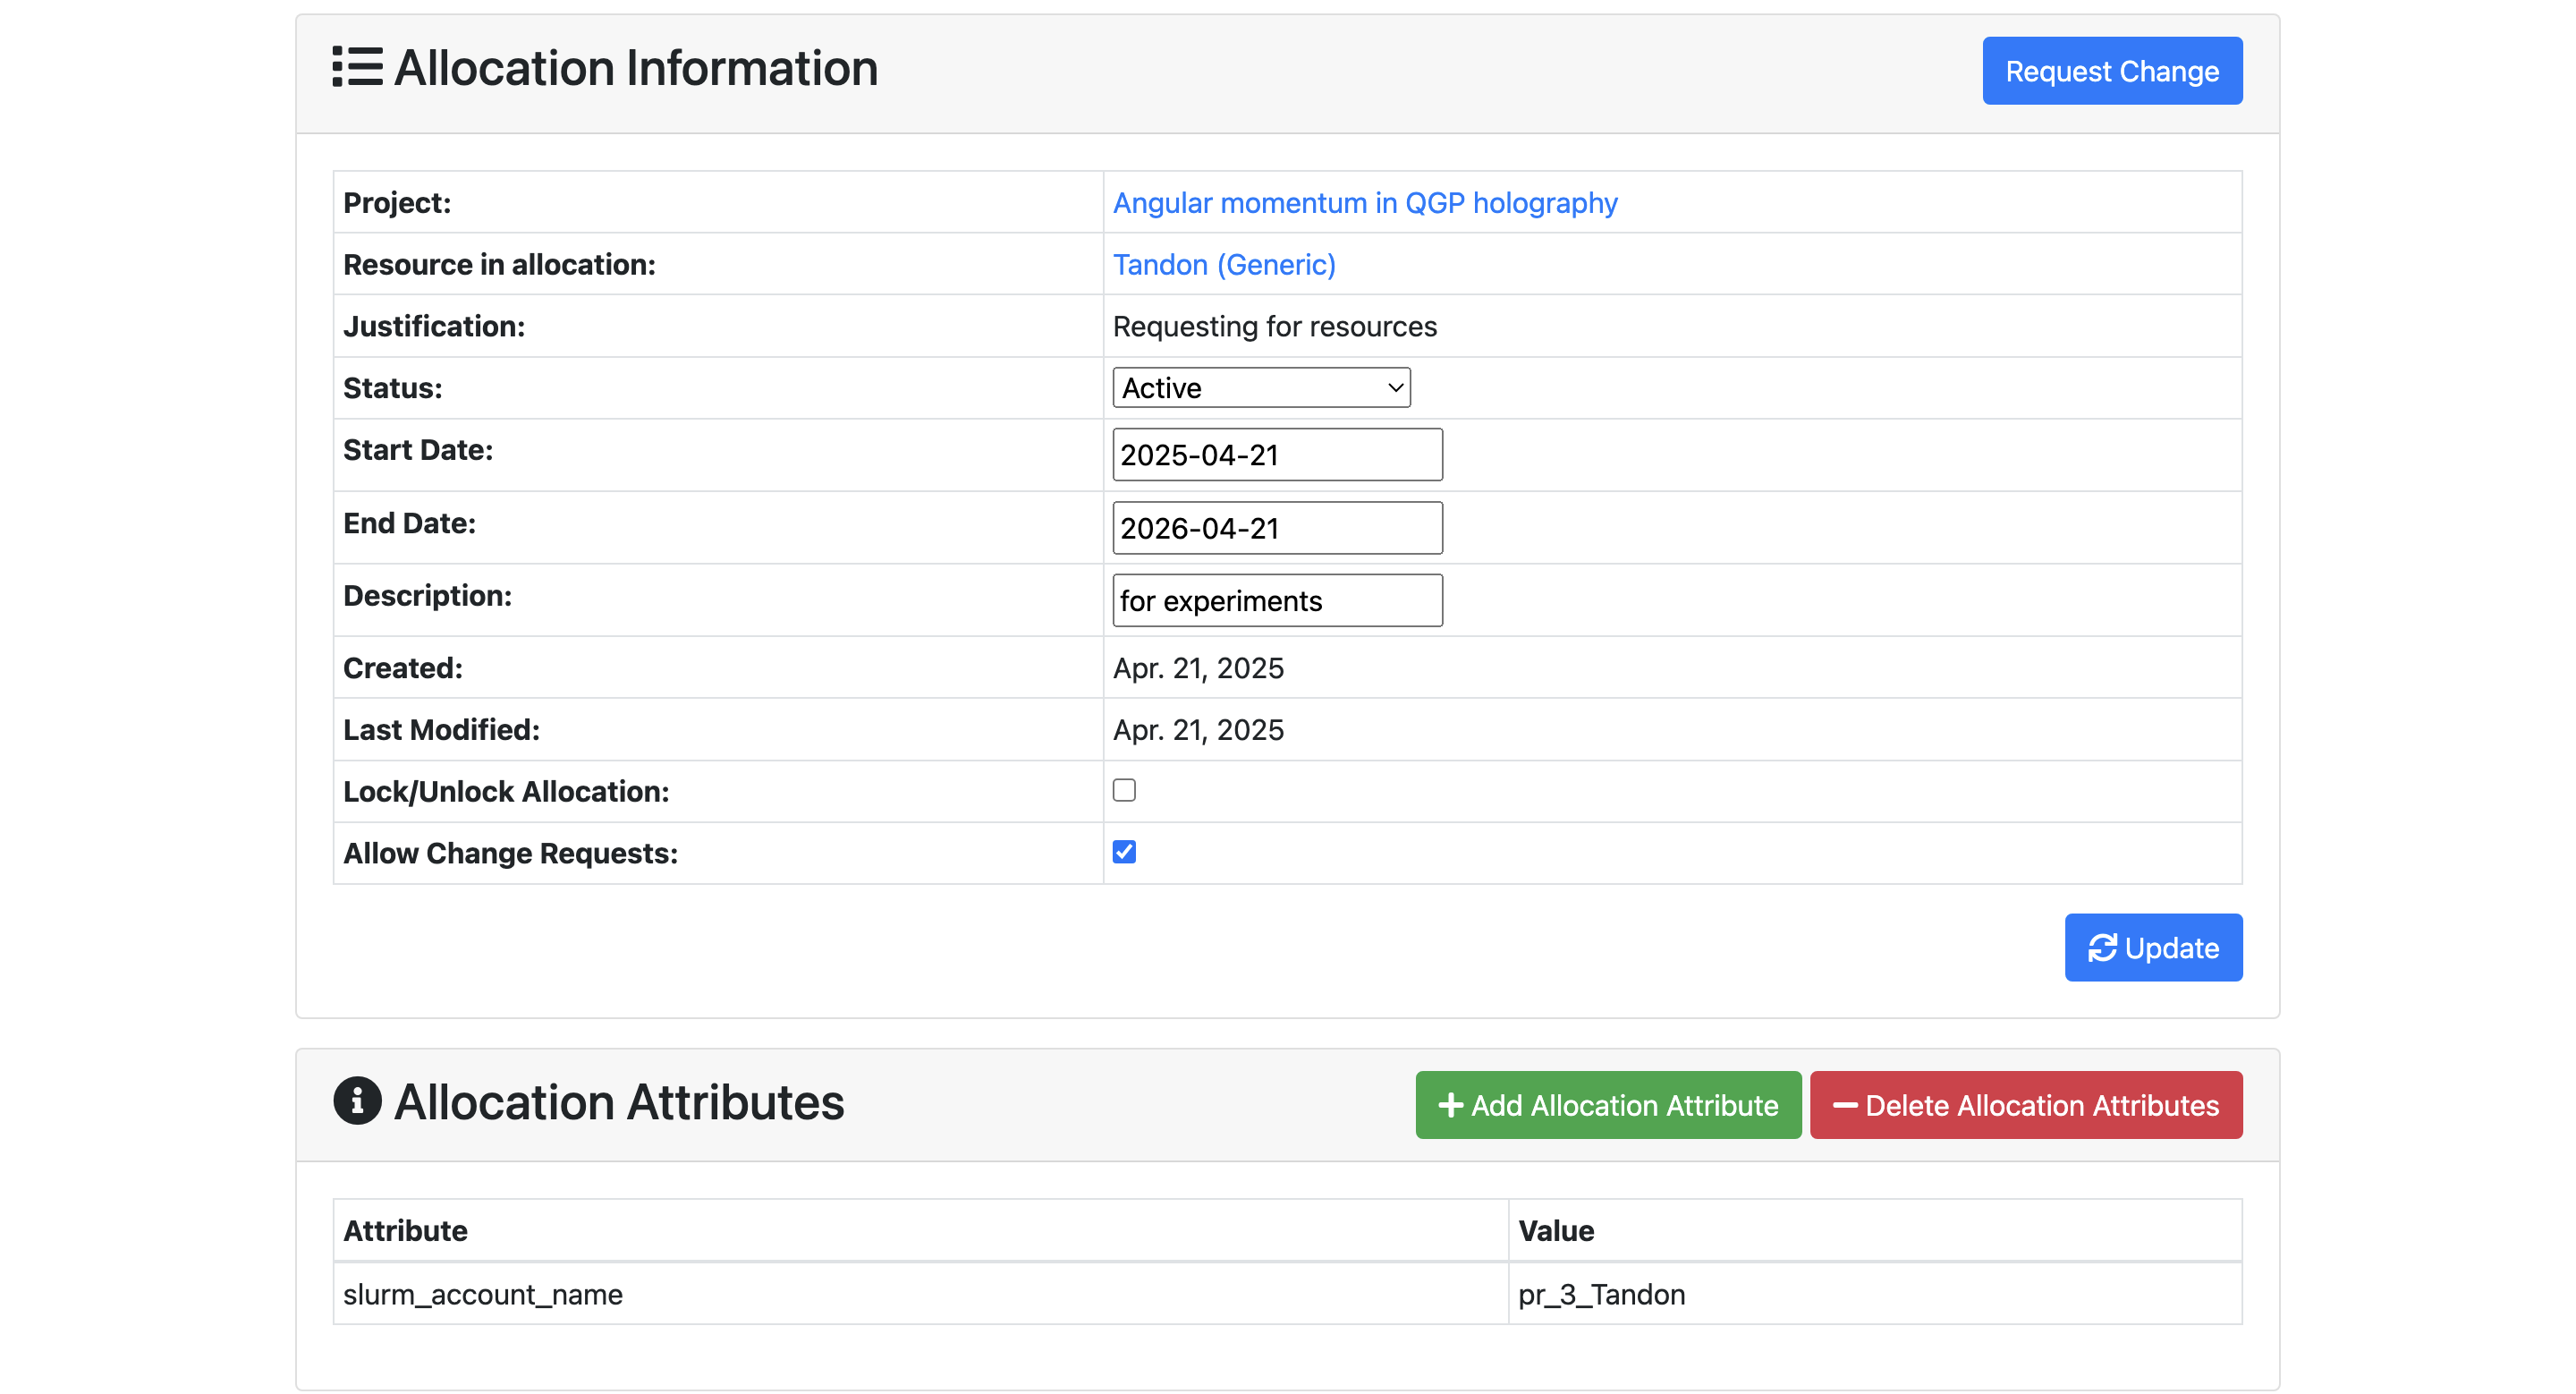
Task: Click the End Date field 2026-04-21
Action: pyautogui.click(x=1276, y=528)
